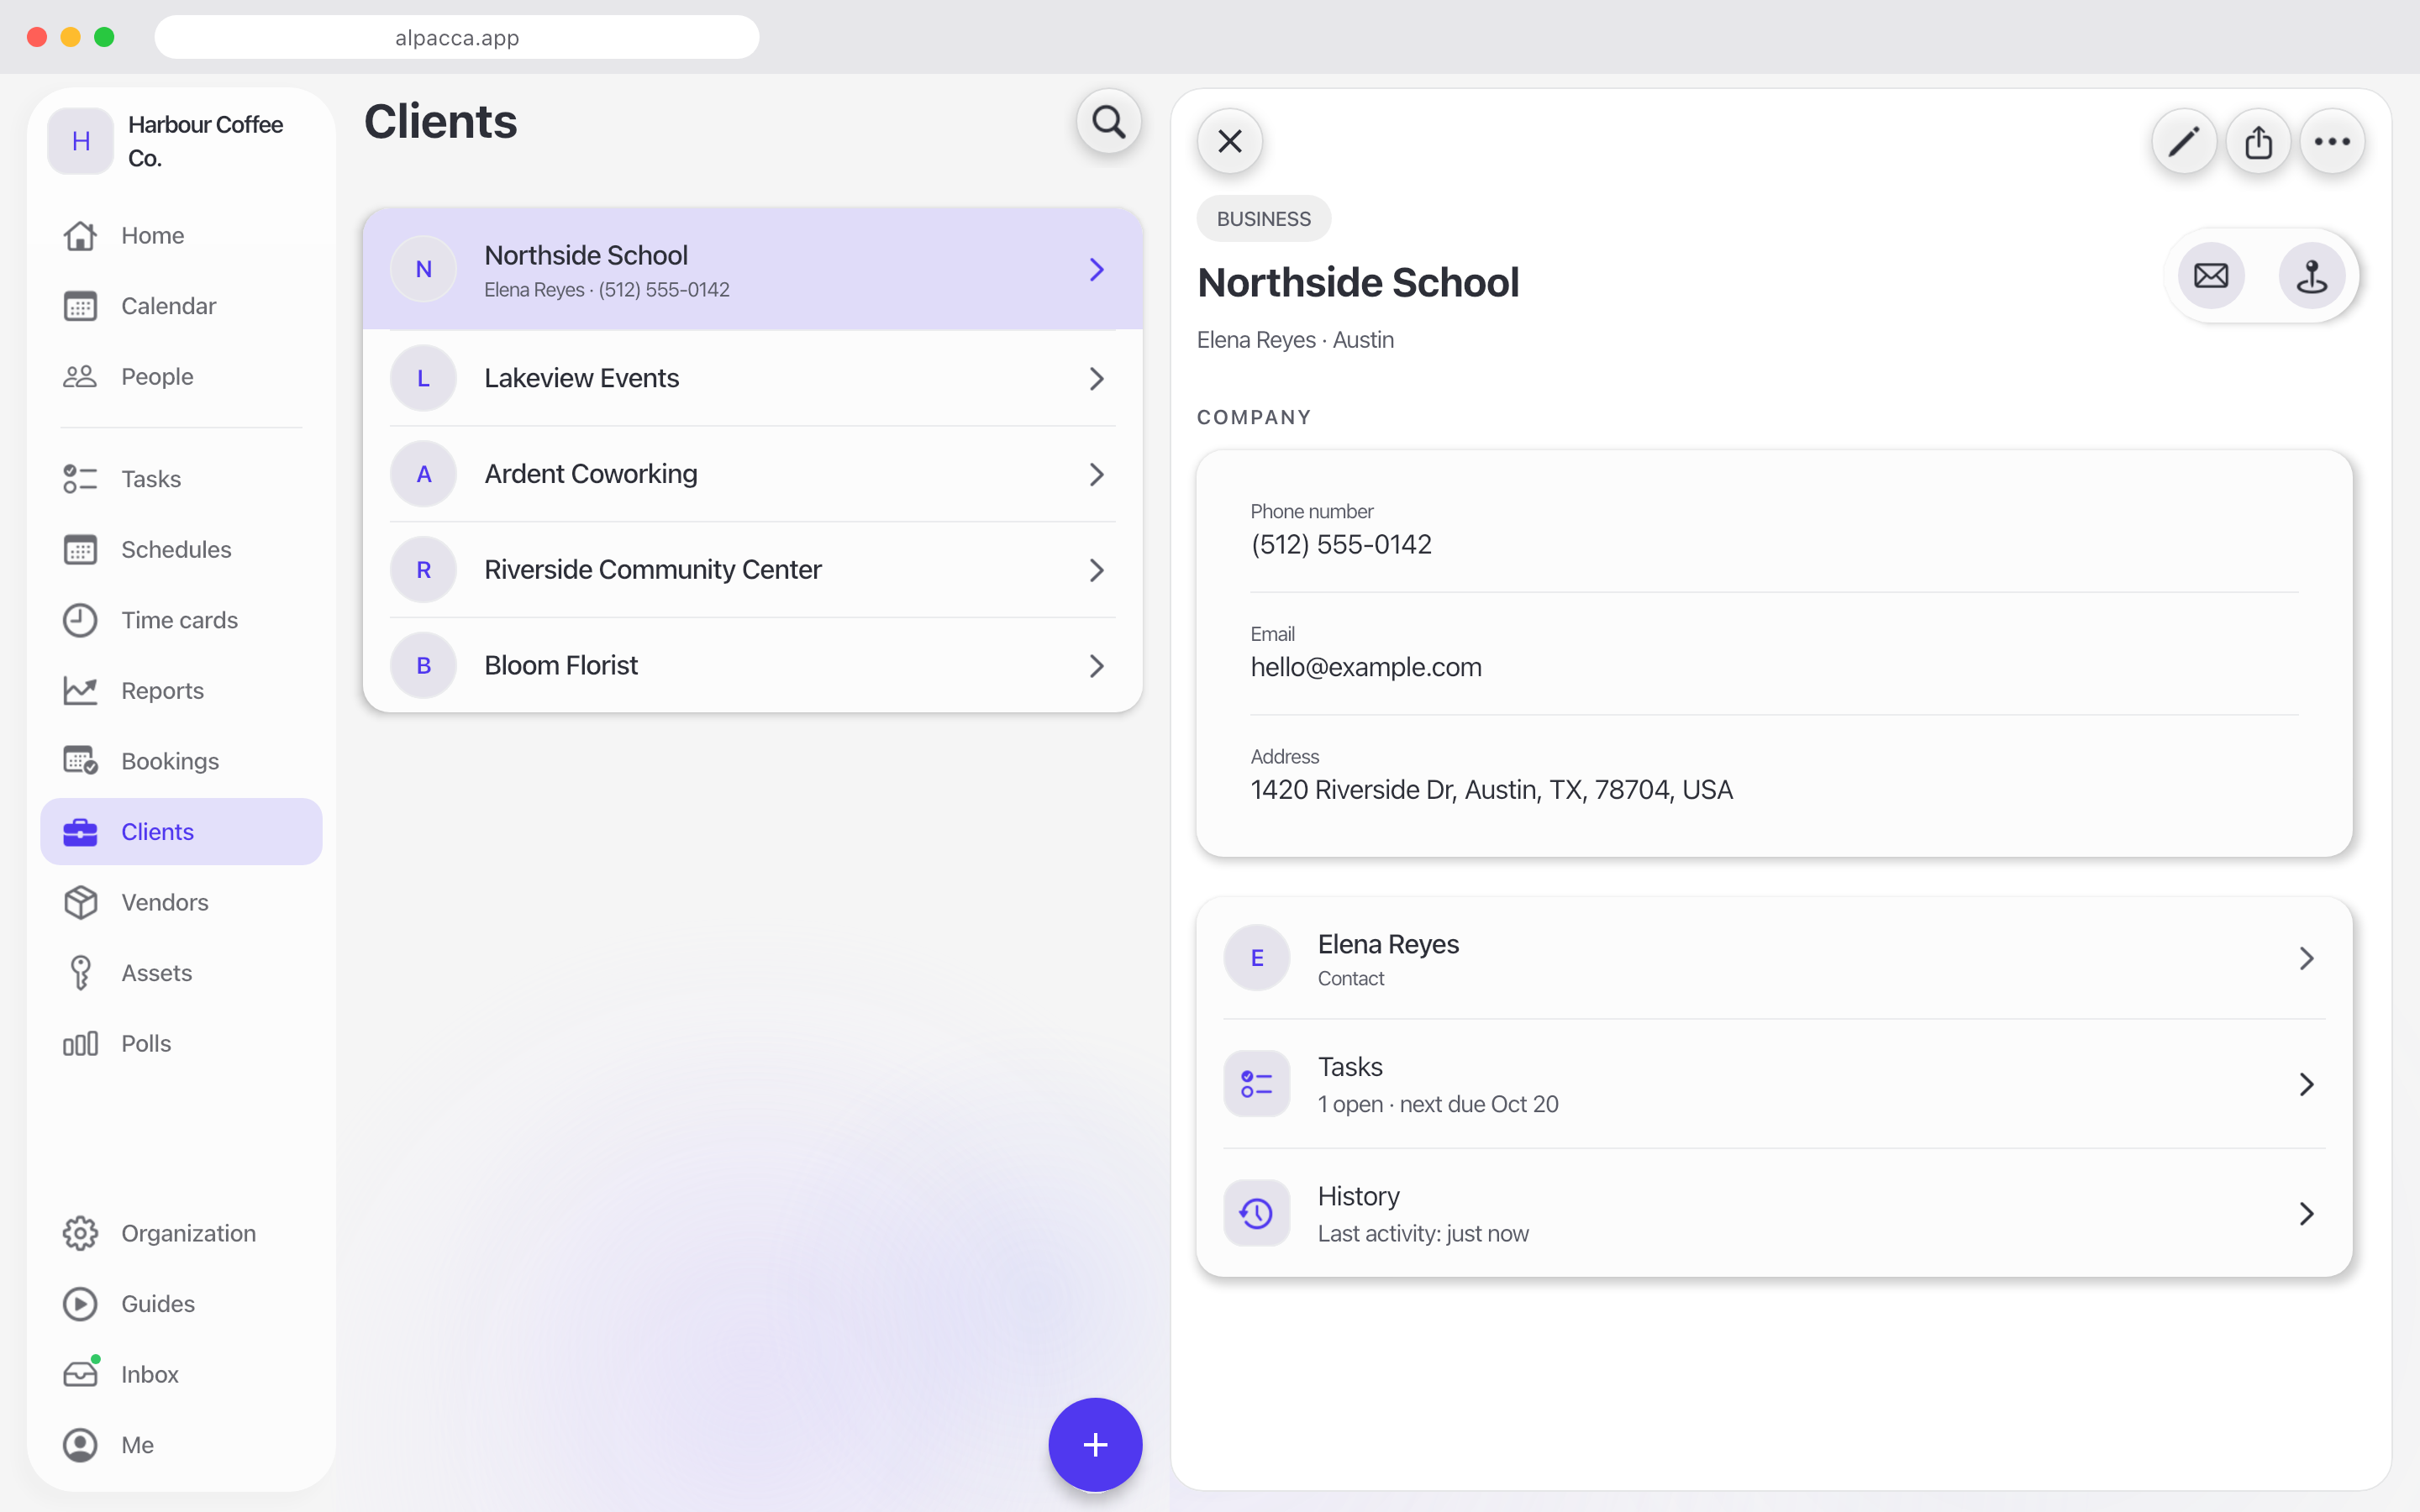Click the map location pin icon button

tap(2311, 275)
